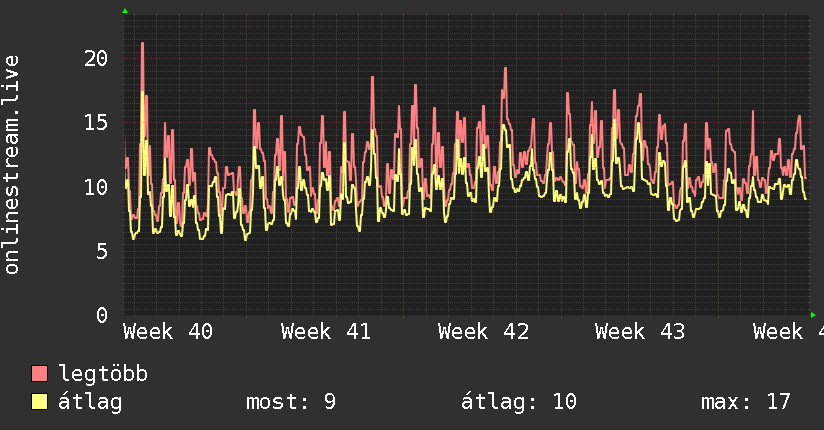The image size is (824, 430).
Task: Click the Week 43 axis label
Action: pos(640,332)
